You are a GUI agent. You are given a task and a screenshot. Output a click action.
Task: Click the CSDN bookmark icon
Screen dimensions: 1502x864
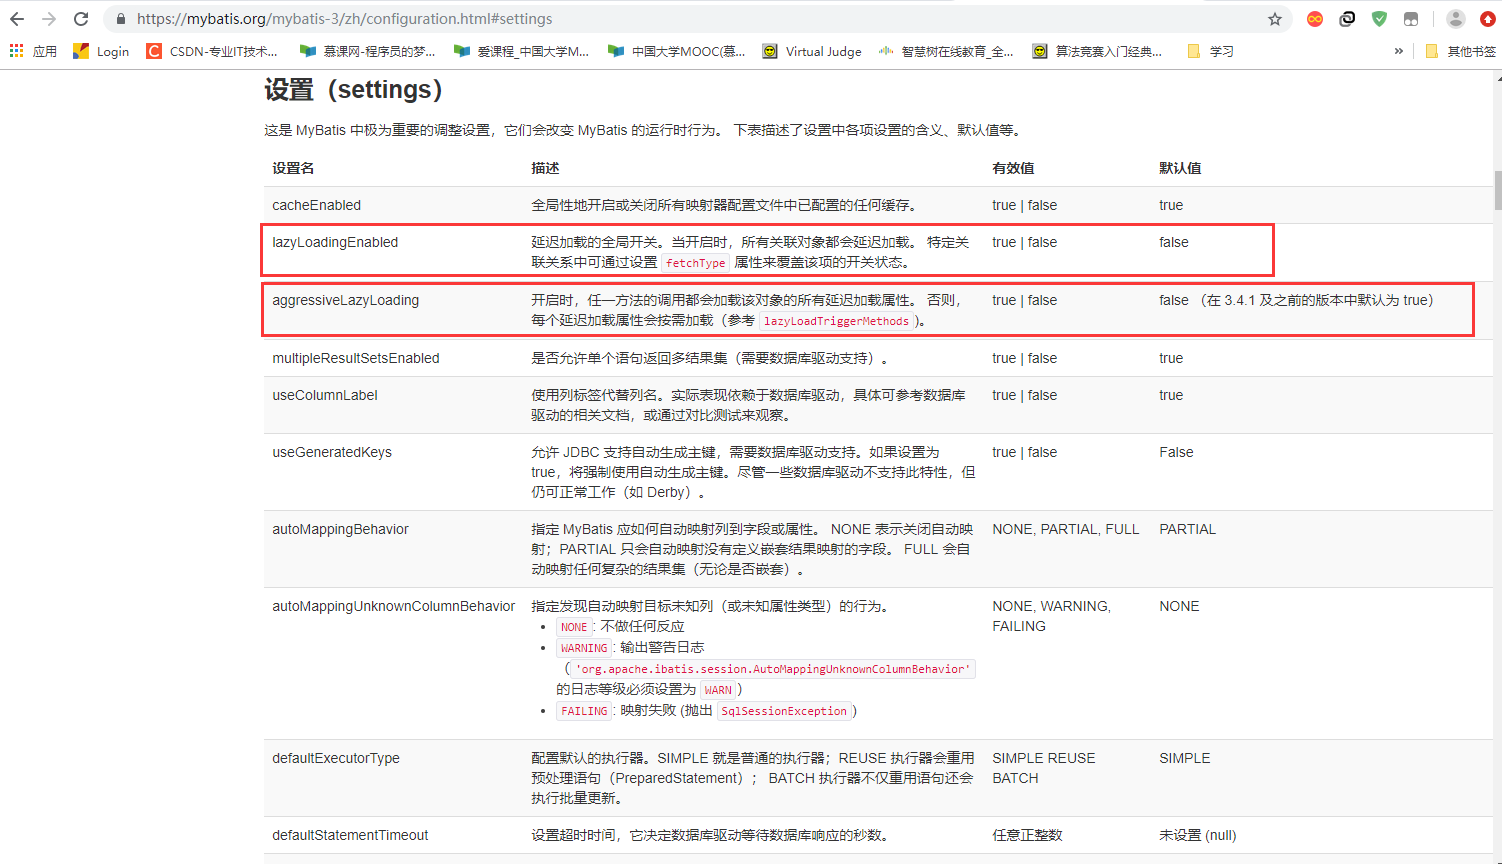tap(155, 51)
